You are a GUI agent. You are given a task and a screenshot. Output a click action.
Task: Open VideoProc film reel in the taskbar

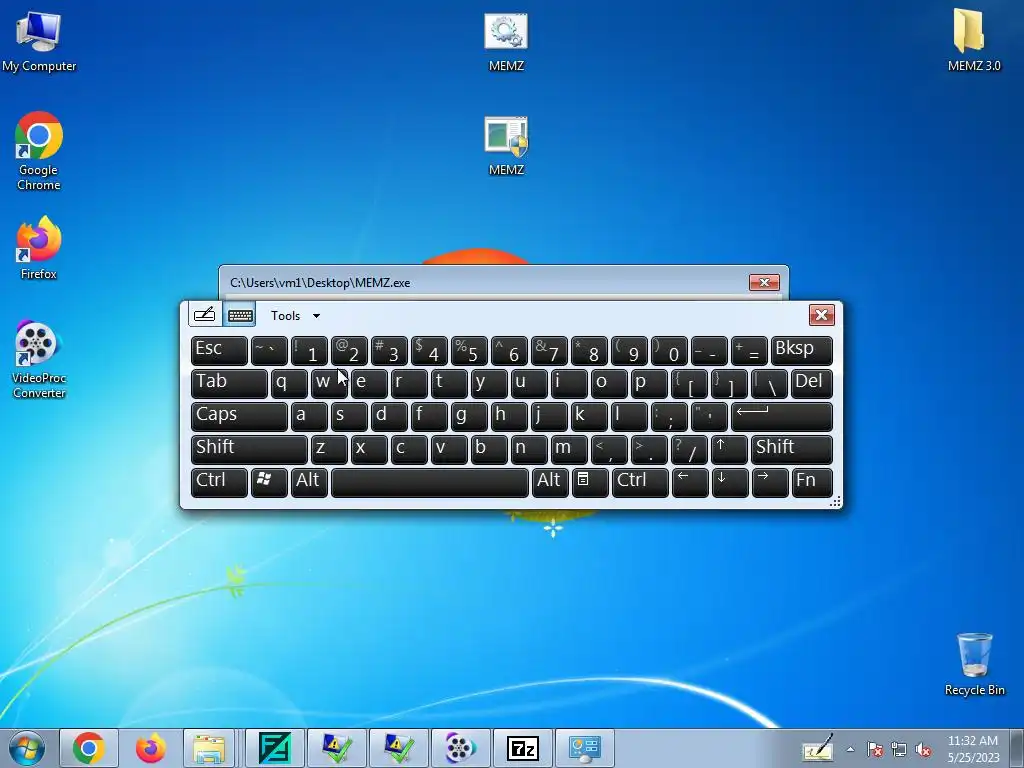tap(460, 748)
